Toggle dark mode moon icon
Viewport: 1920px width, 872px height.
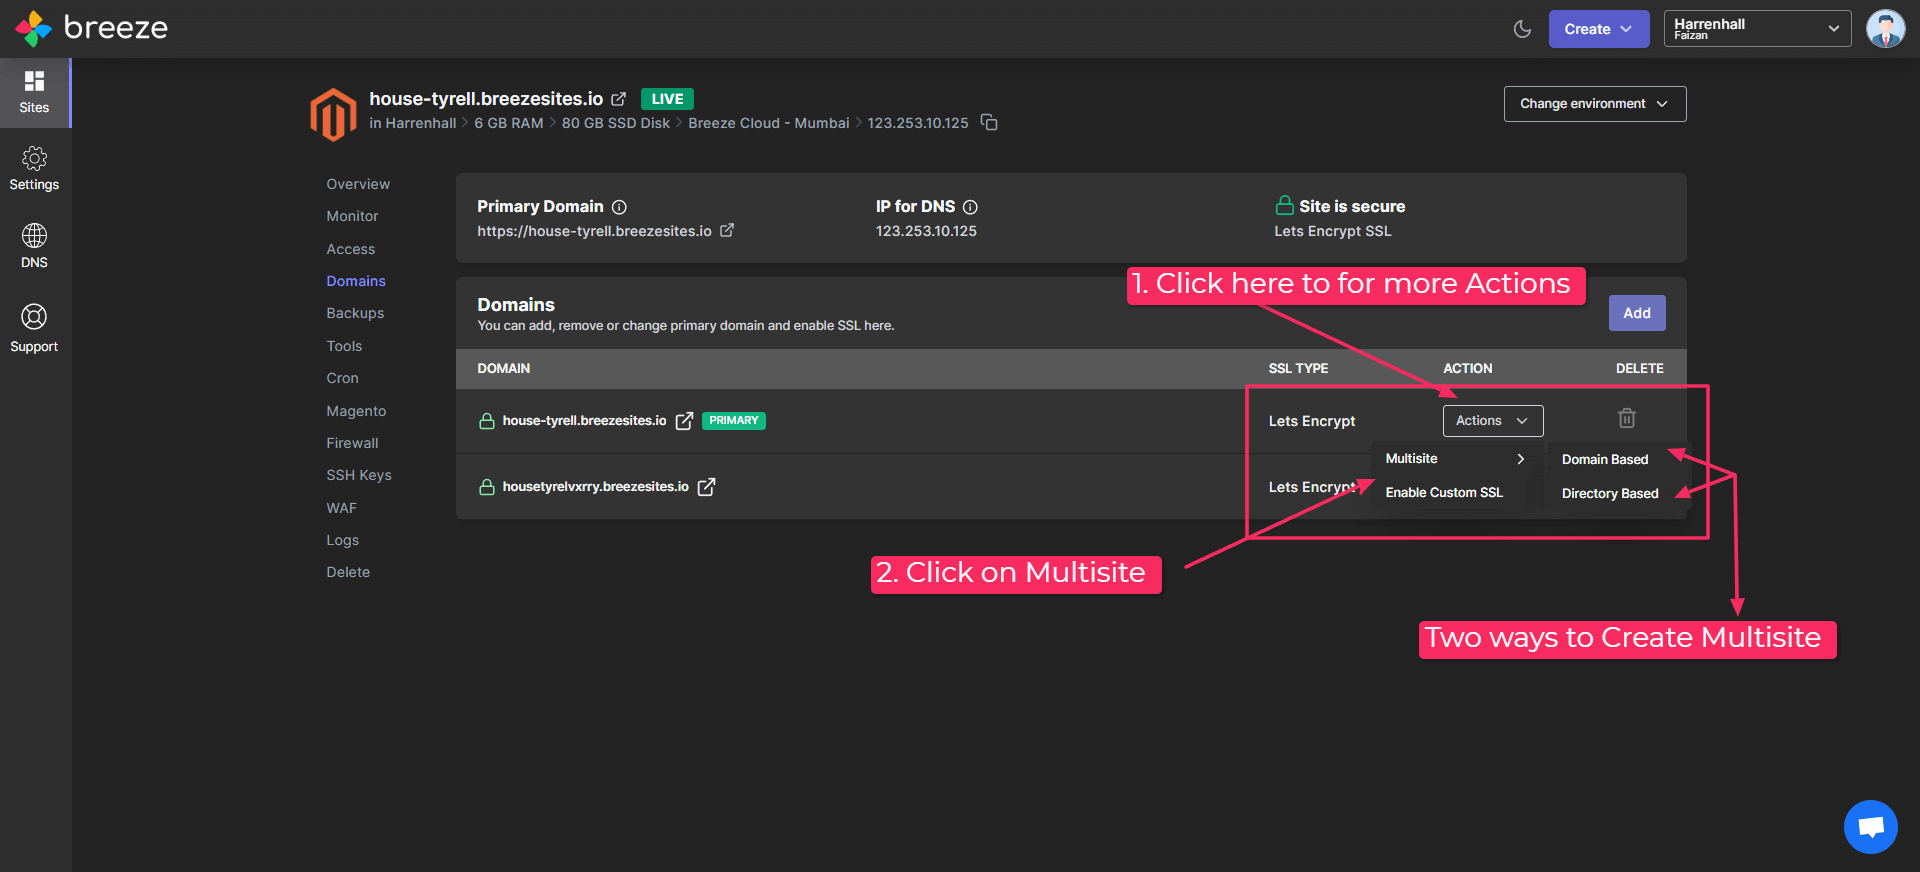click(x=1522, y=29)
